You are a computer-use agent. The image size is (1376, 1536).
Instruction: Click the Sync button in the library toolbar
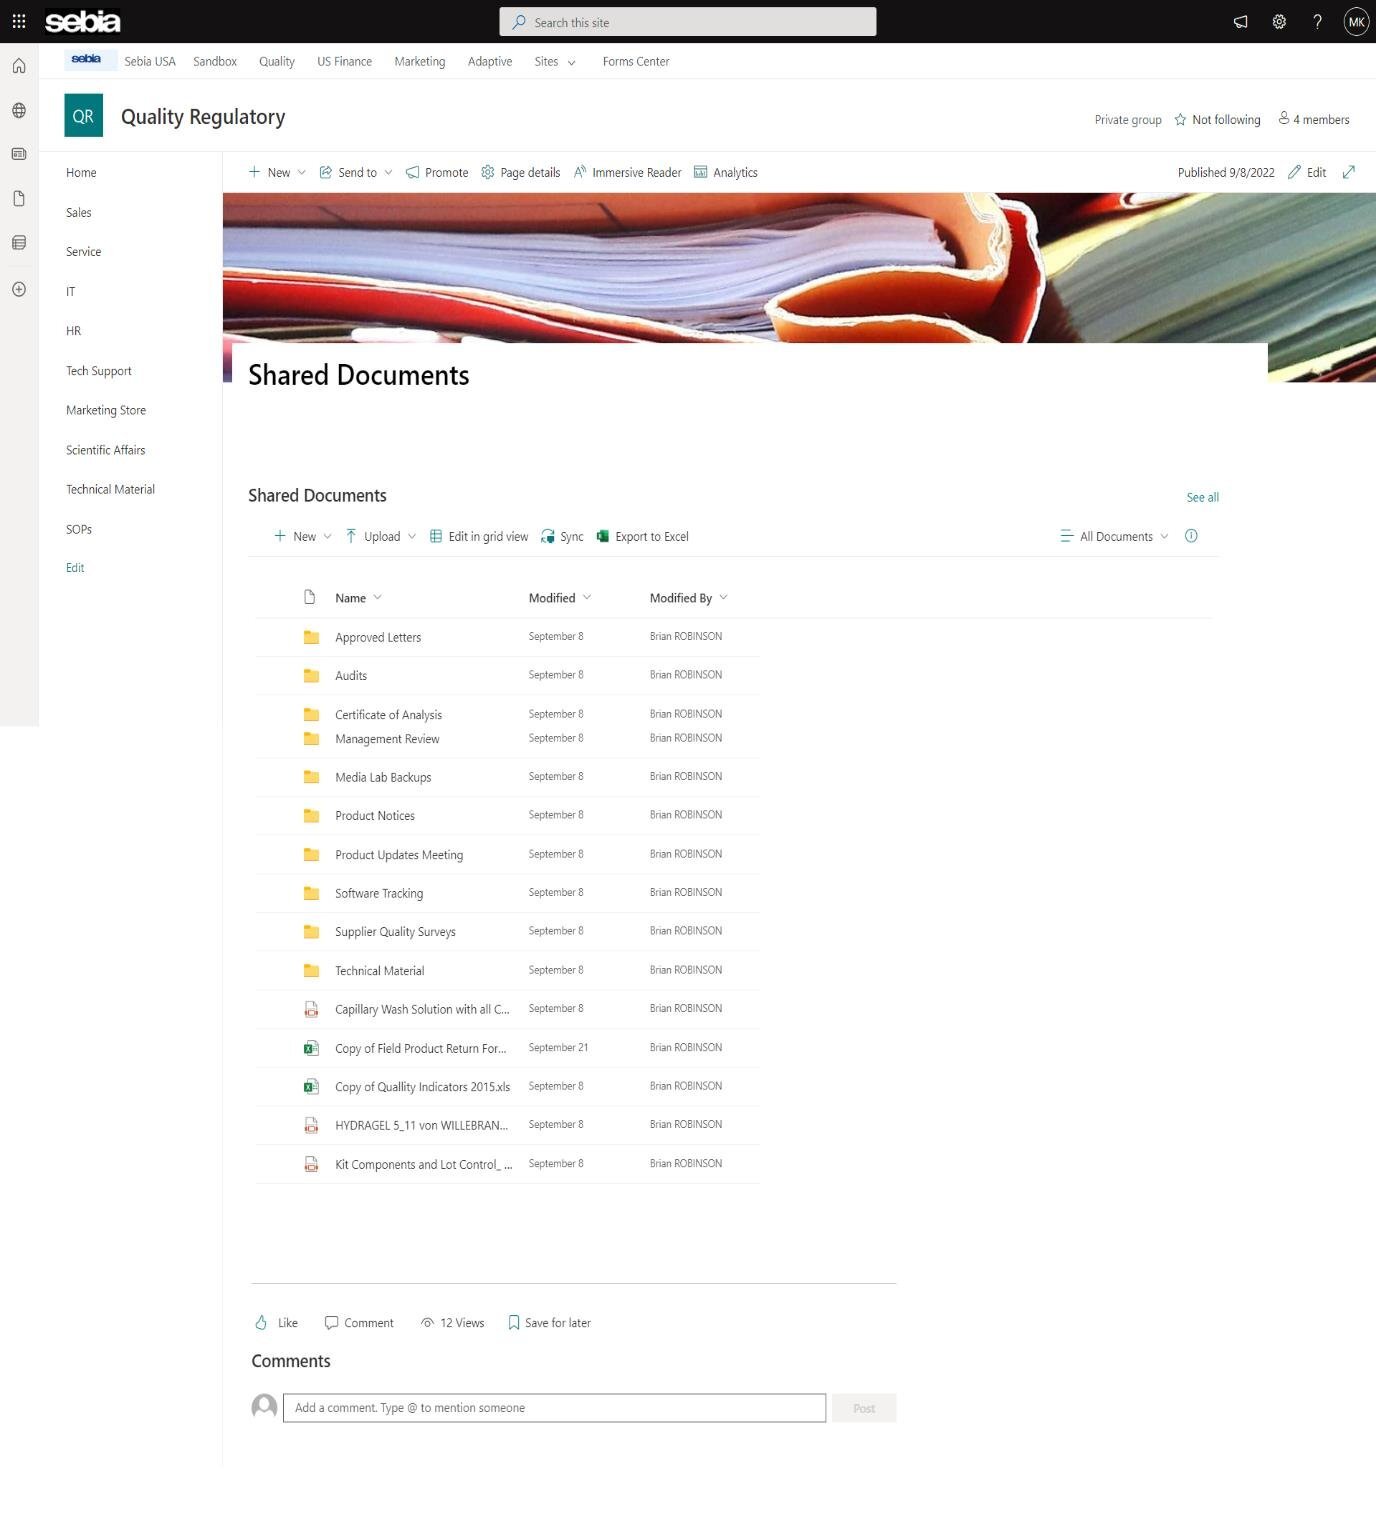(562, 537)
